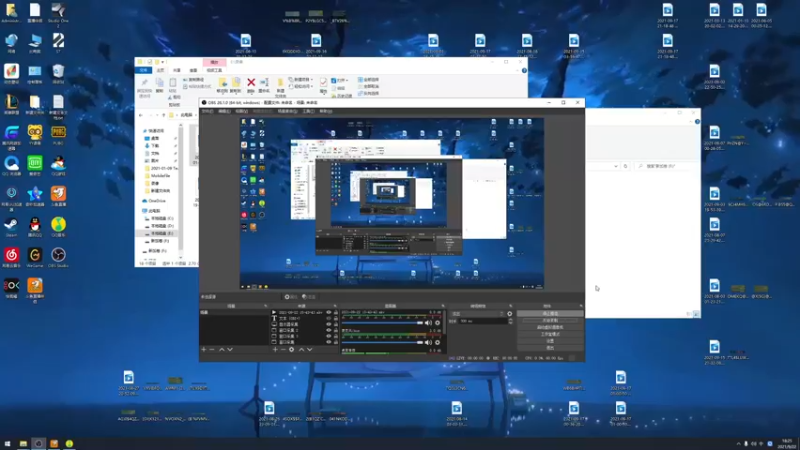Open source properties gear under sources list
The height and width of the screenshot is (450, 800).
tap(291, 349)
